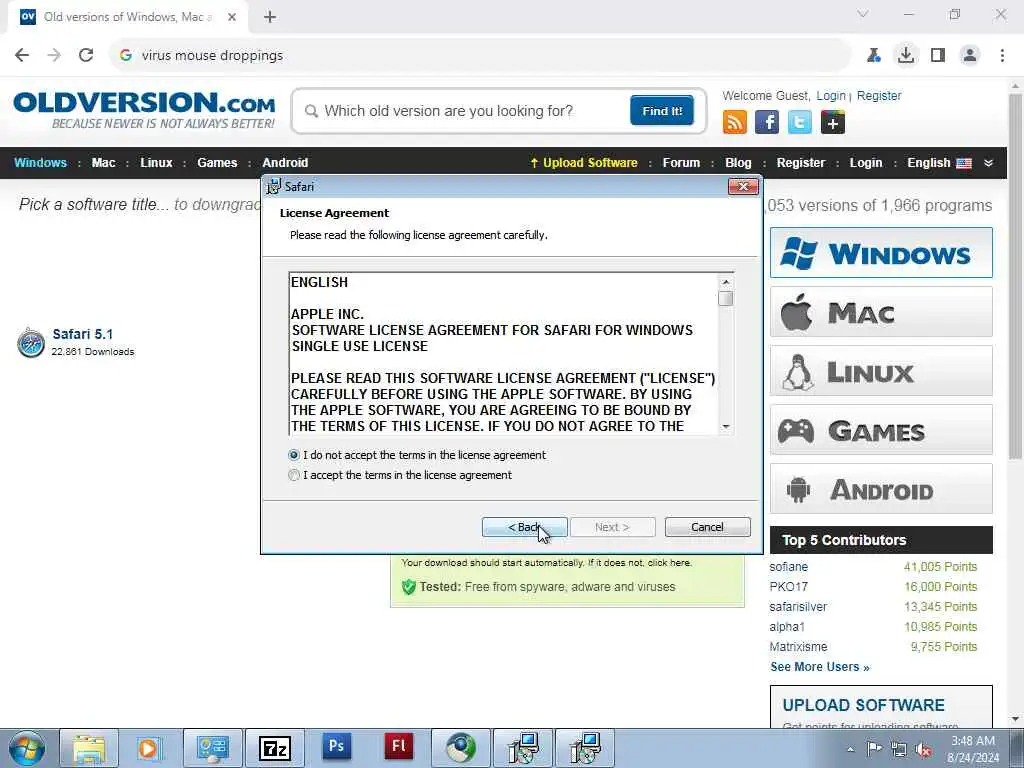Close the Old versions browser tab
The height and width of the screenshot is (768, 1024).
click(232, 17)
